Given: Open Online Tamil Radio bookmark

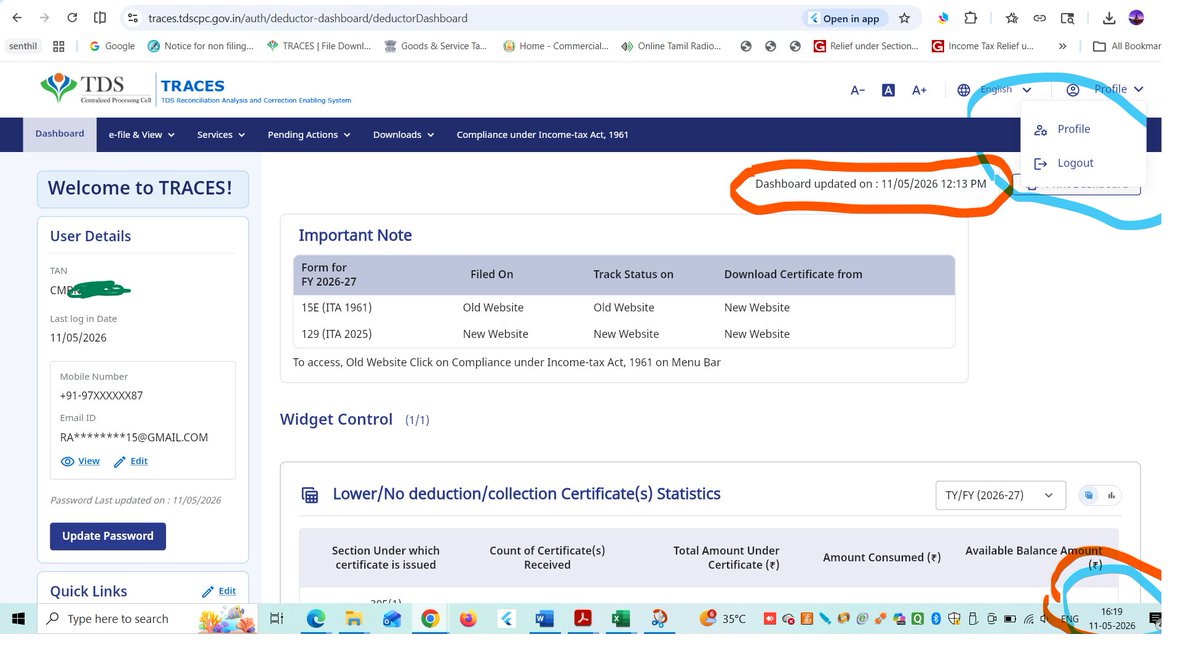Looking at the screenshot, I should (x=671, y=46).
